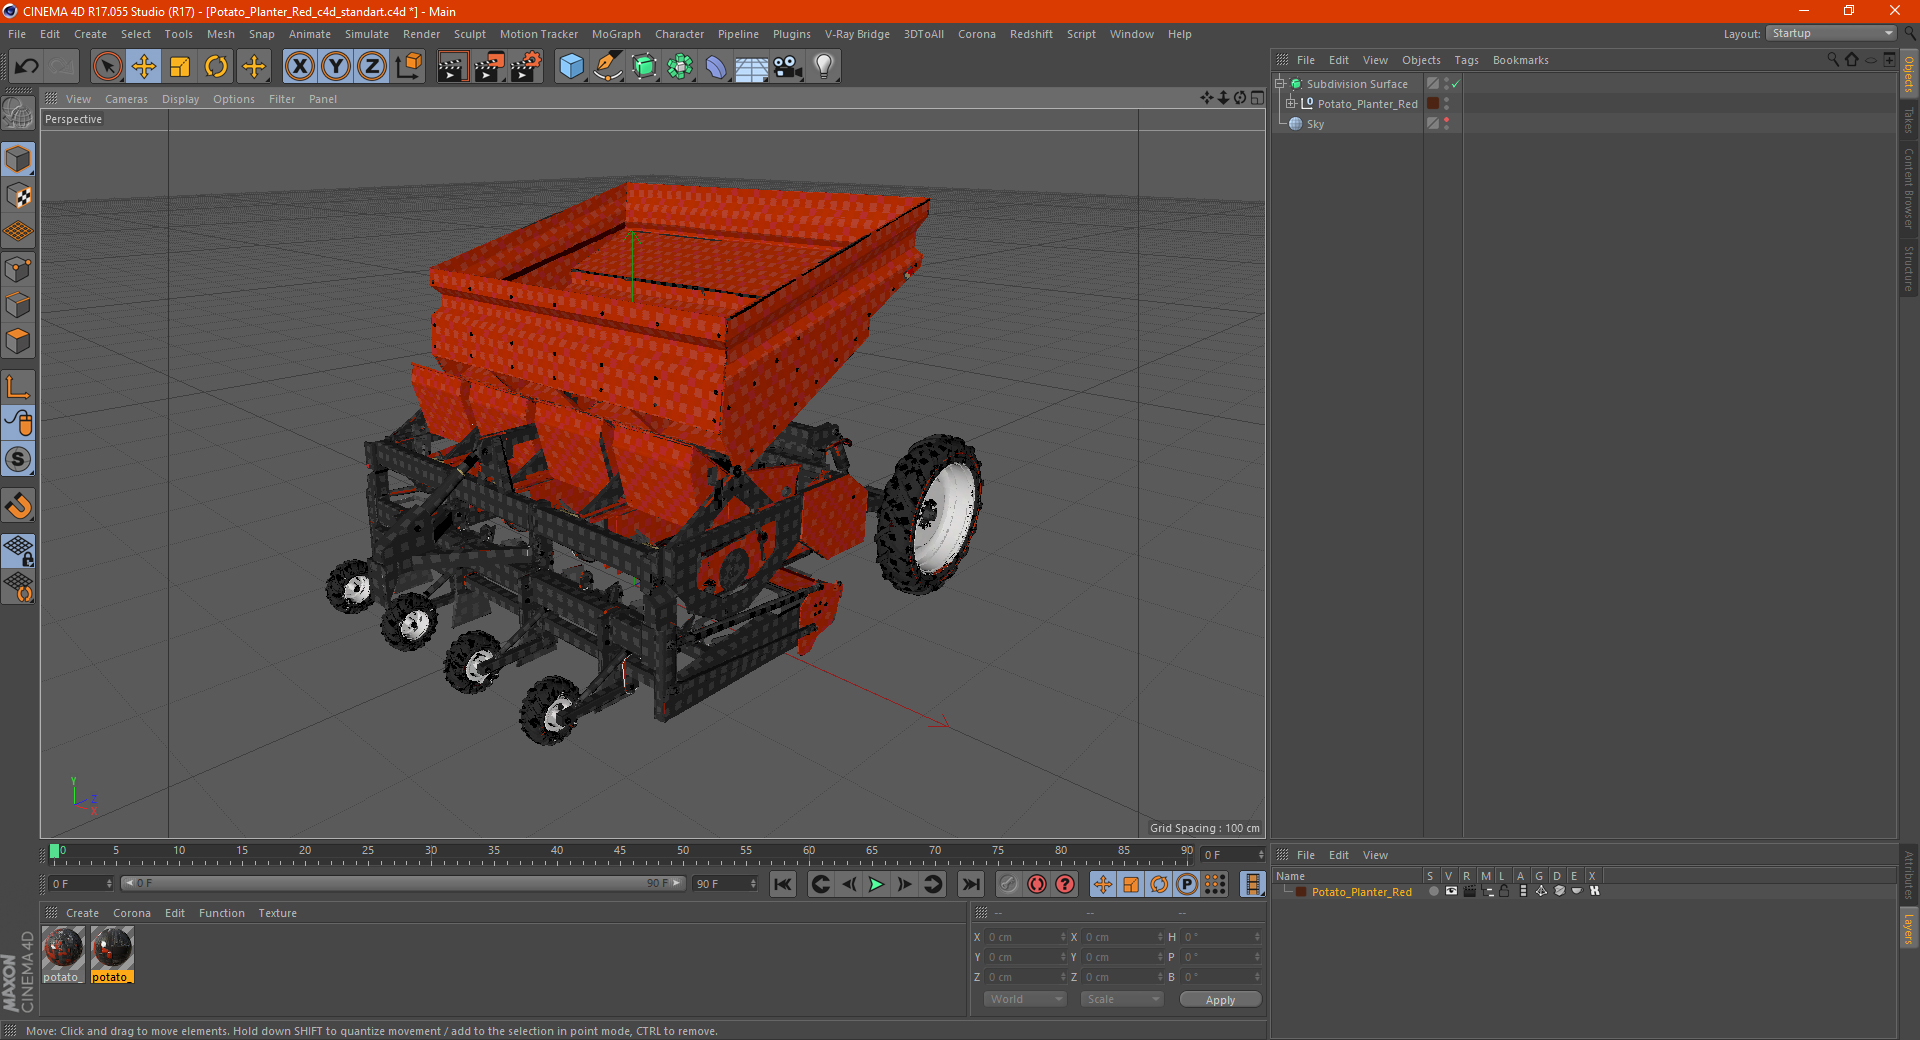Render active view clapperboard icon
Image resolution: width=1920 pixels, height=1040 pixels.
452,67
